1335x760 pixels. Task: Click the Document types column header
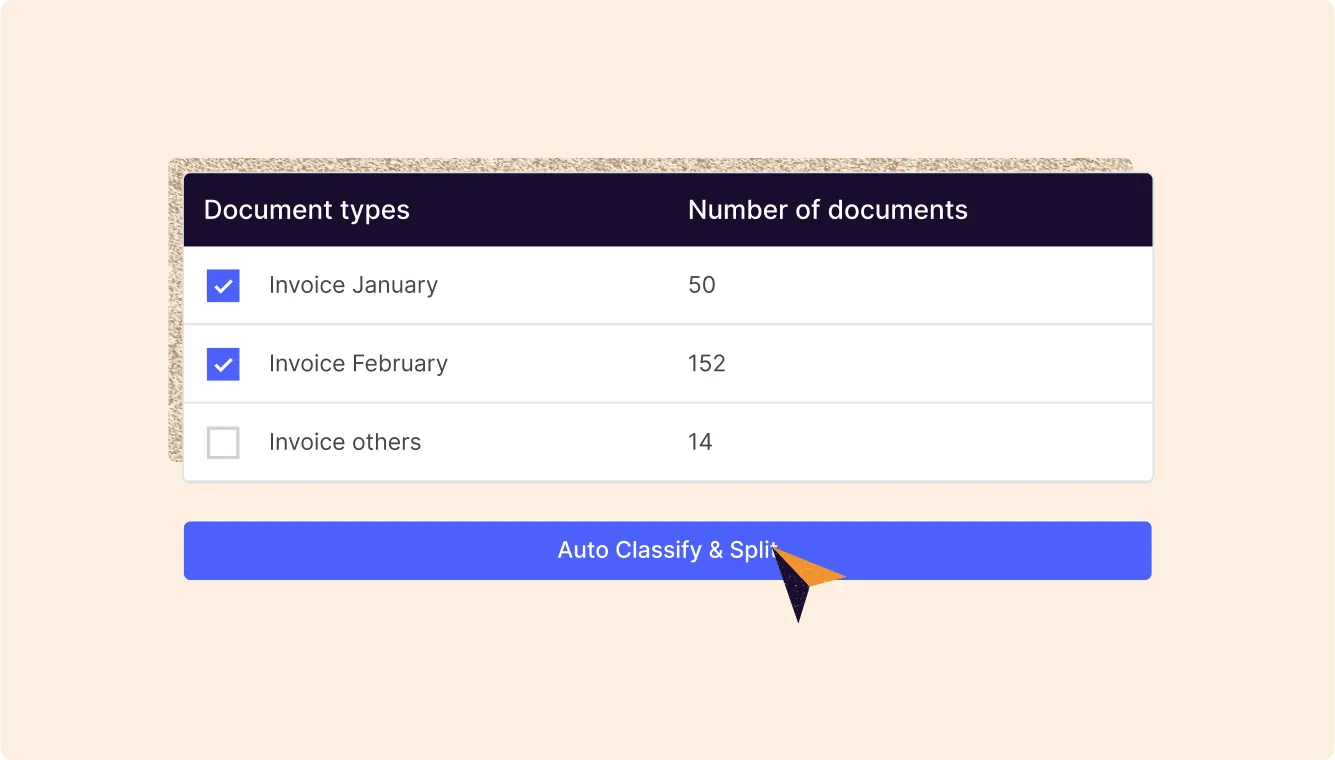point(306,209)
